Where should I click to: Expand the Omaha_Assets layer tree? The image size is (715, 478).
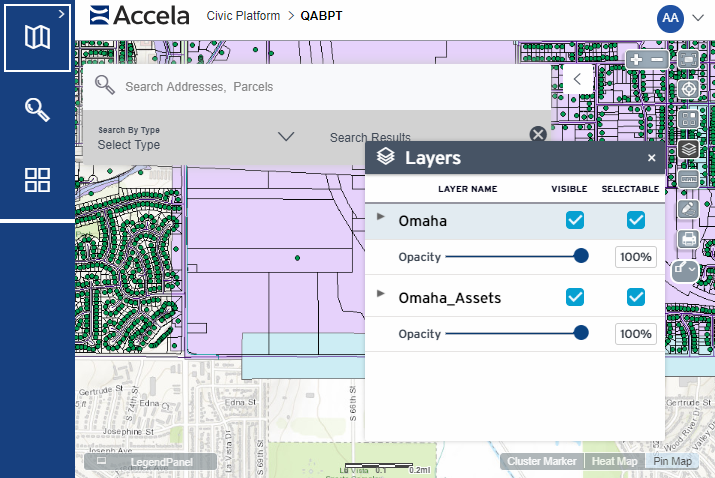click(380, 294)
